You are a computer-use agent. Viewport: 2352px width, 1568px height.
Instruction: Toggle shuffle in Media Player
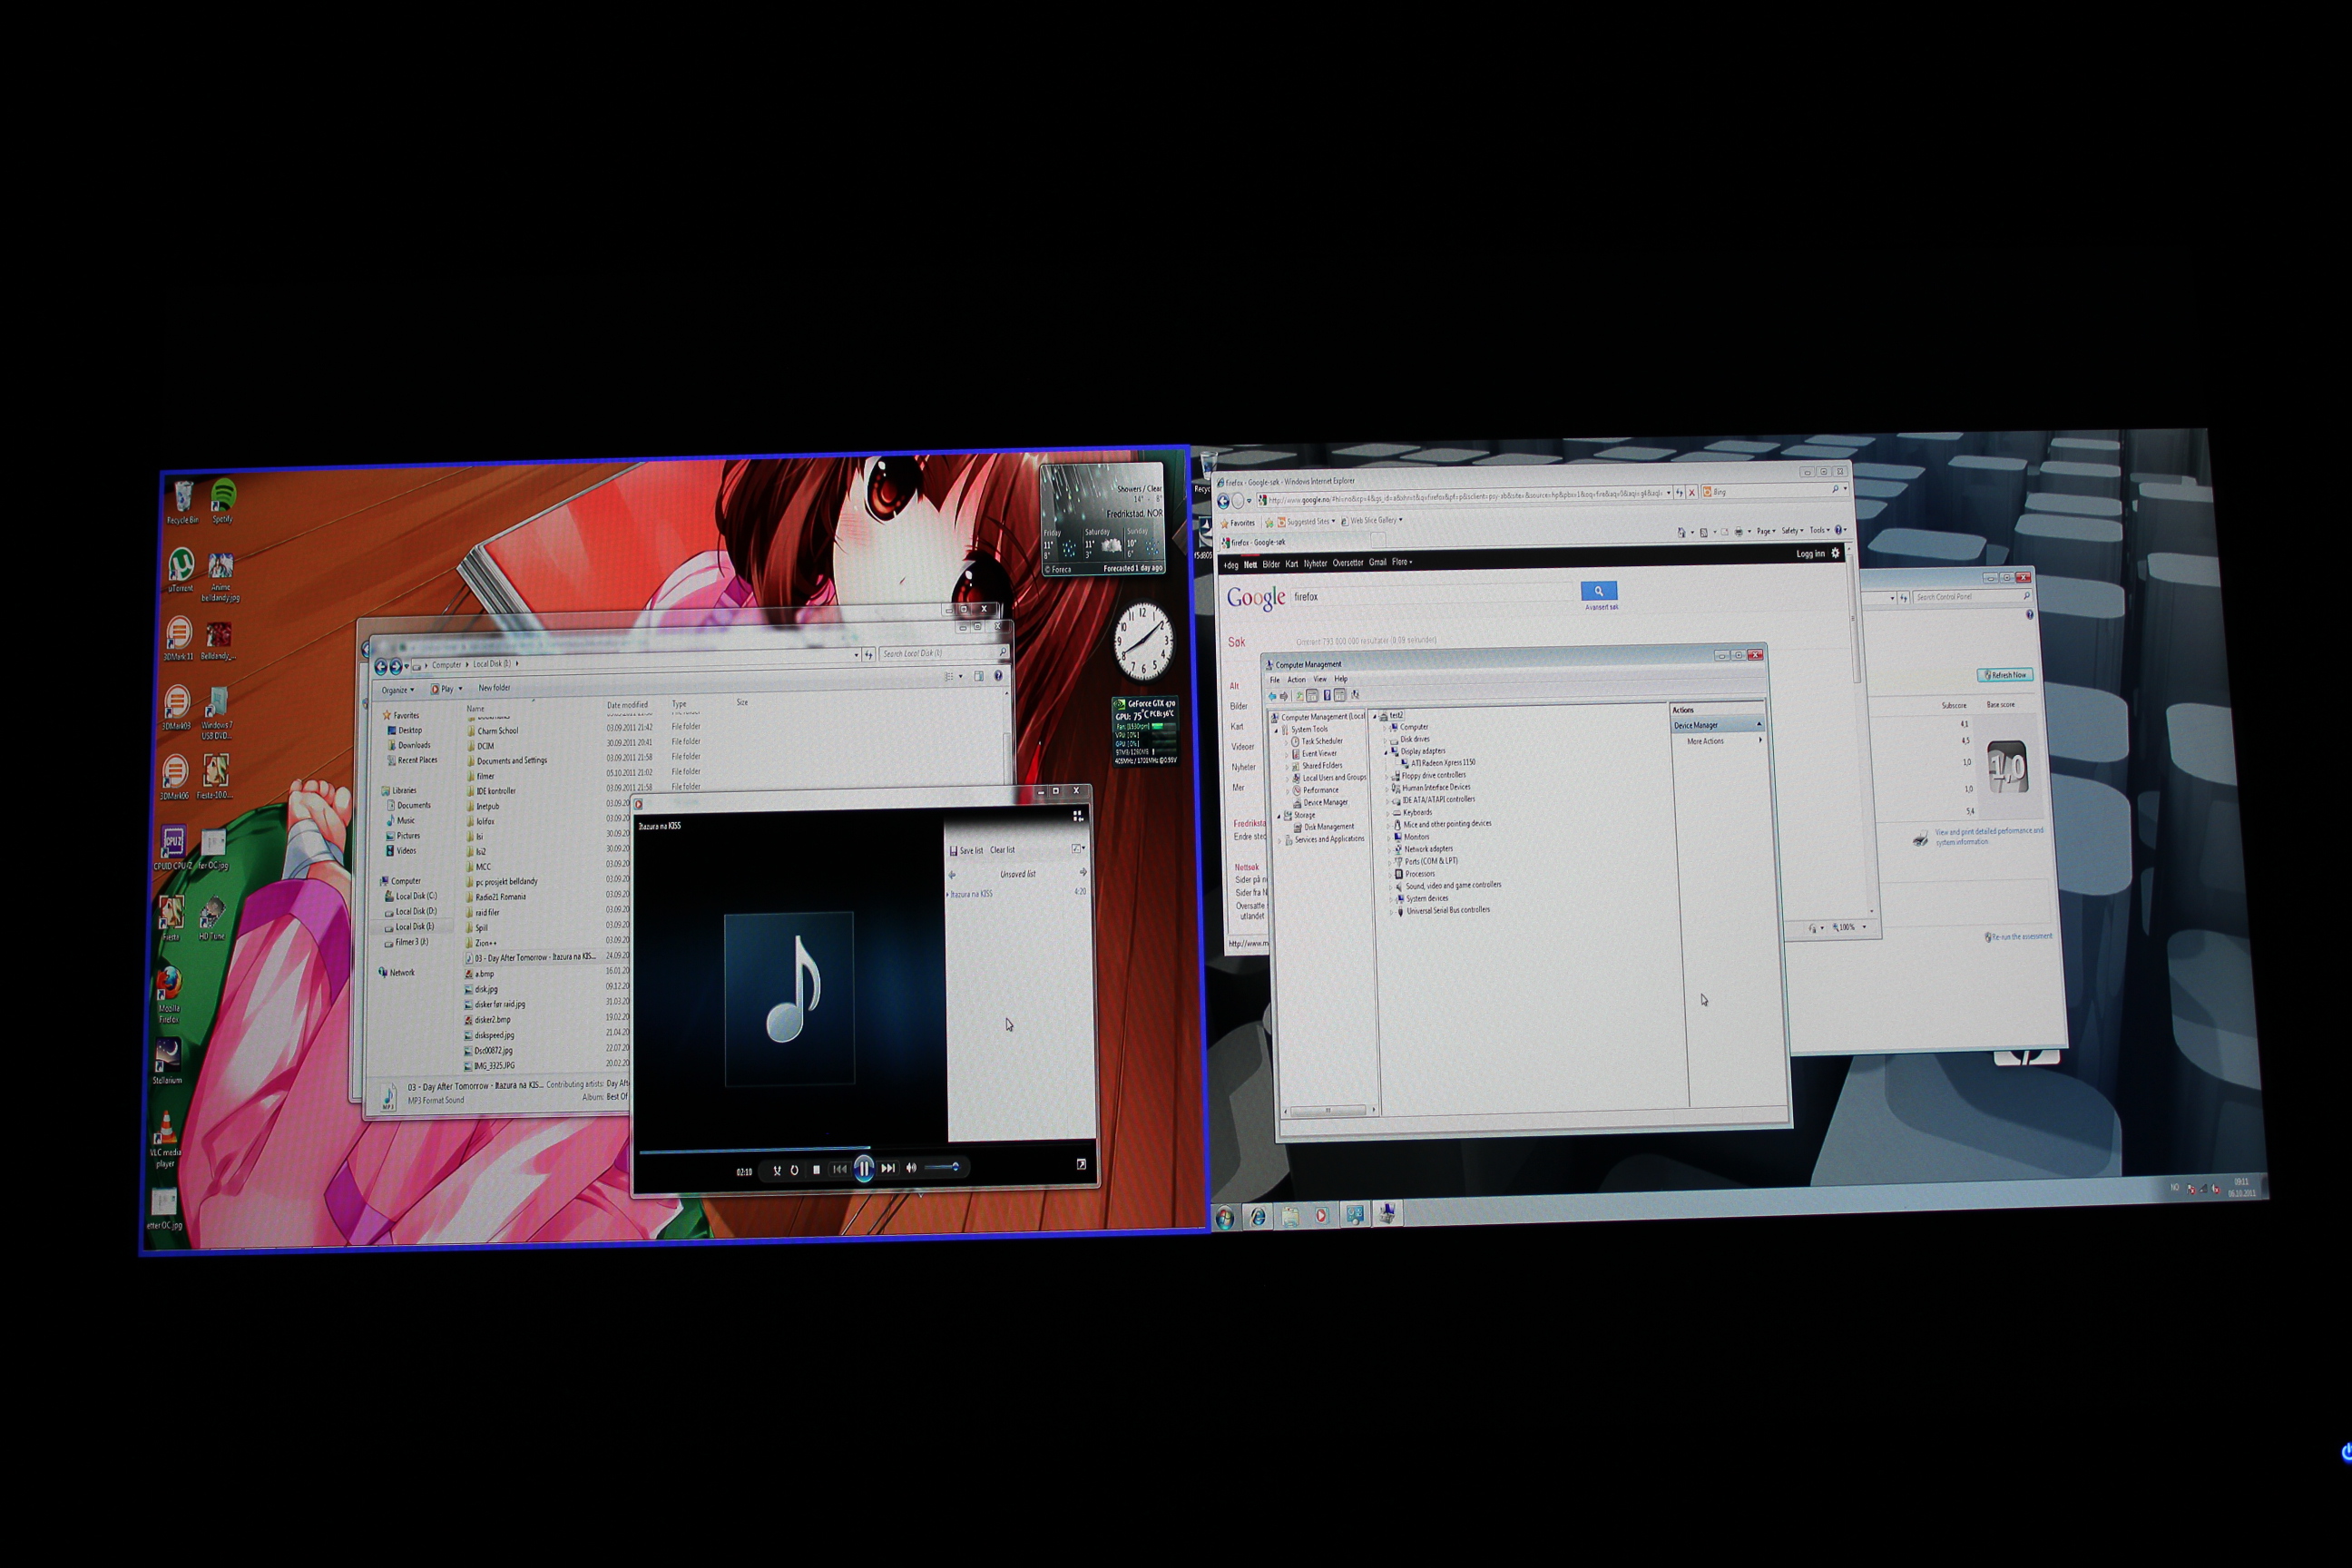tap(776, 1169)
